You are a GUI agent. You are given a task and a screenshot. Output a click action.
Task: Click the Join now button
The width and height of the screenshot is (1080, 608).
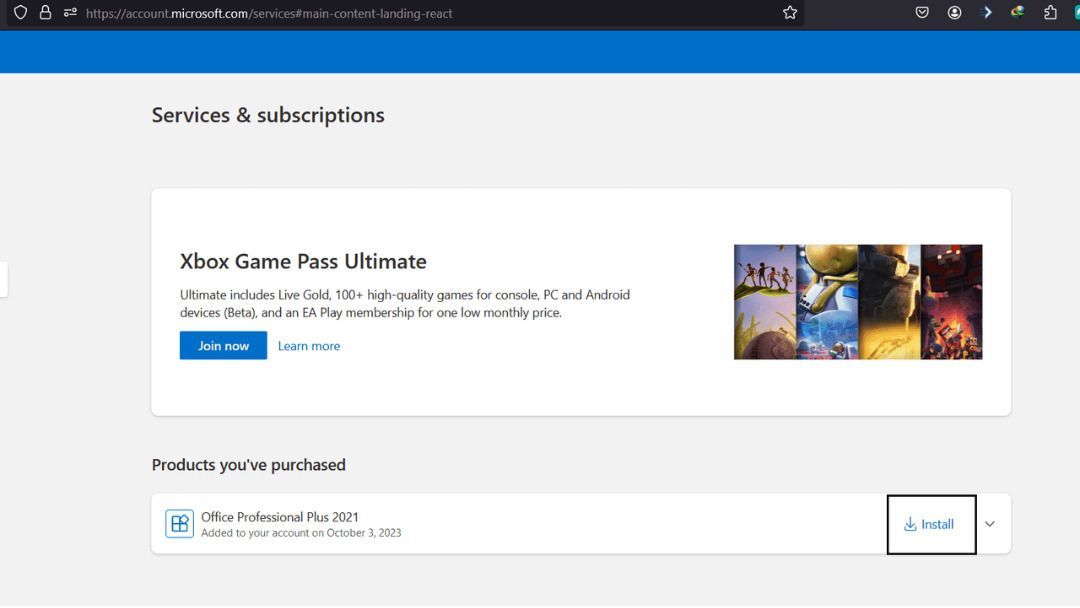[x=223, y=346]
